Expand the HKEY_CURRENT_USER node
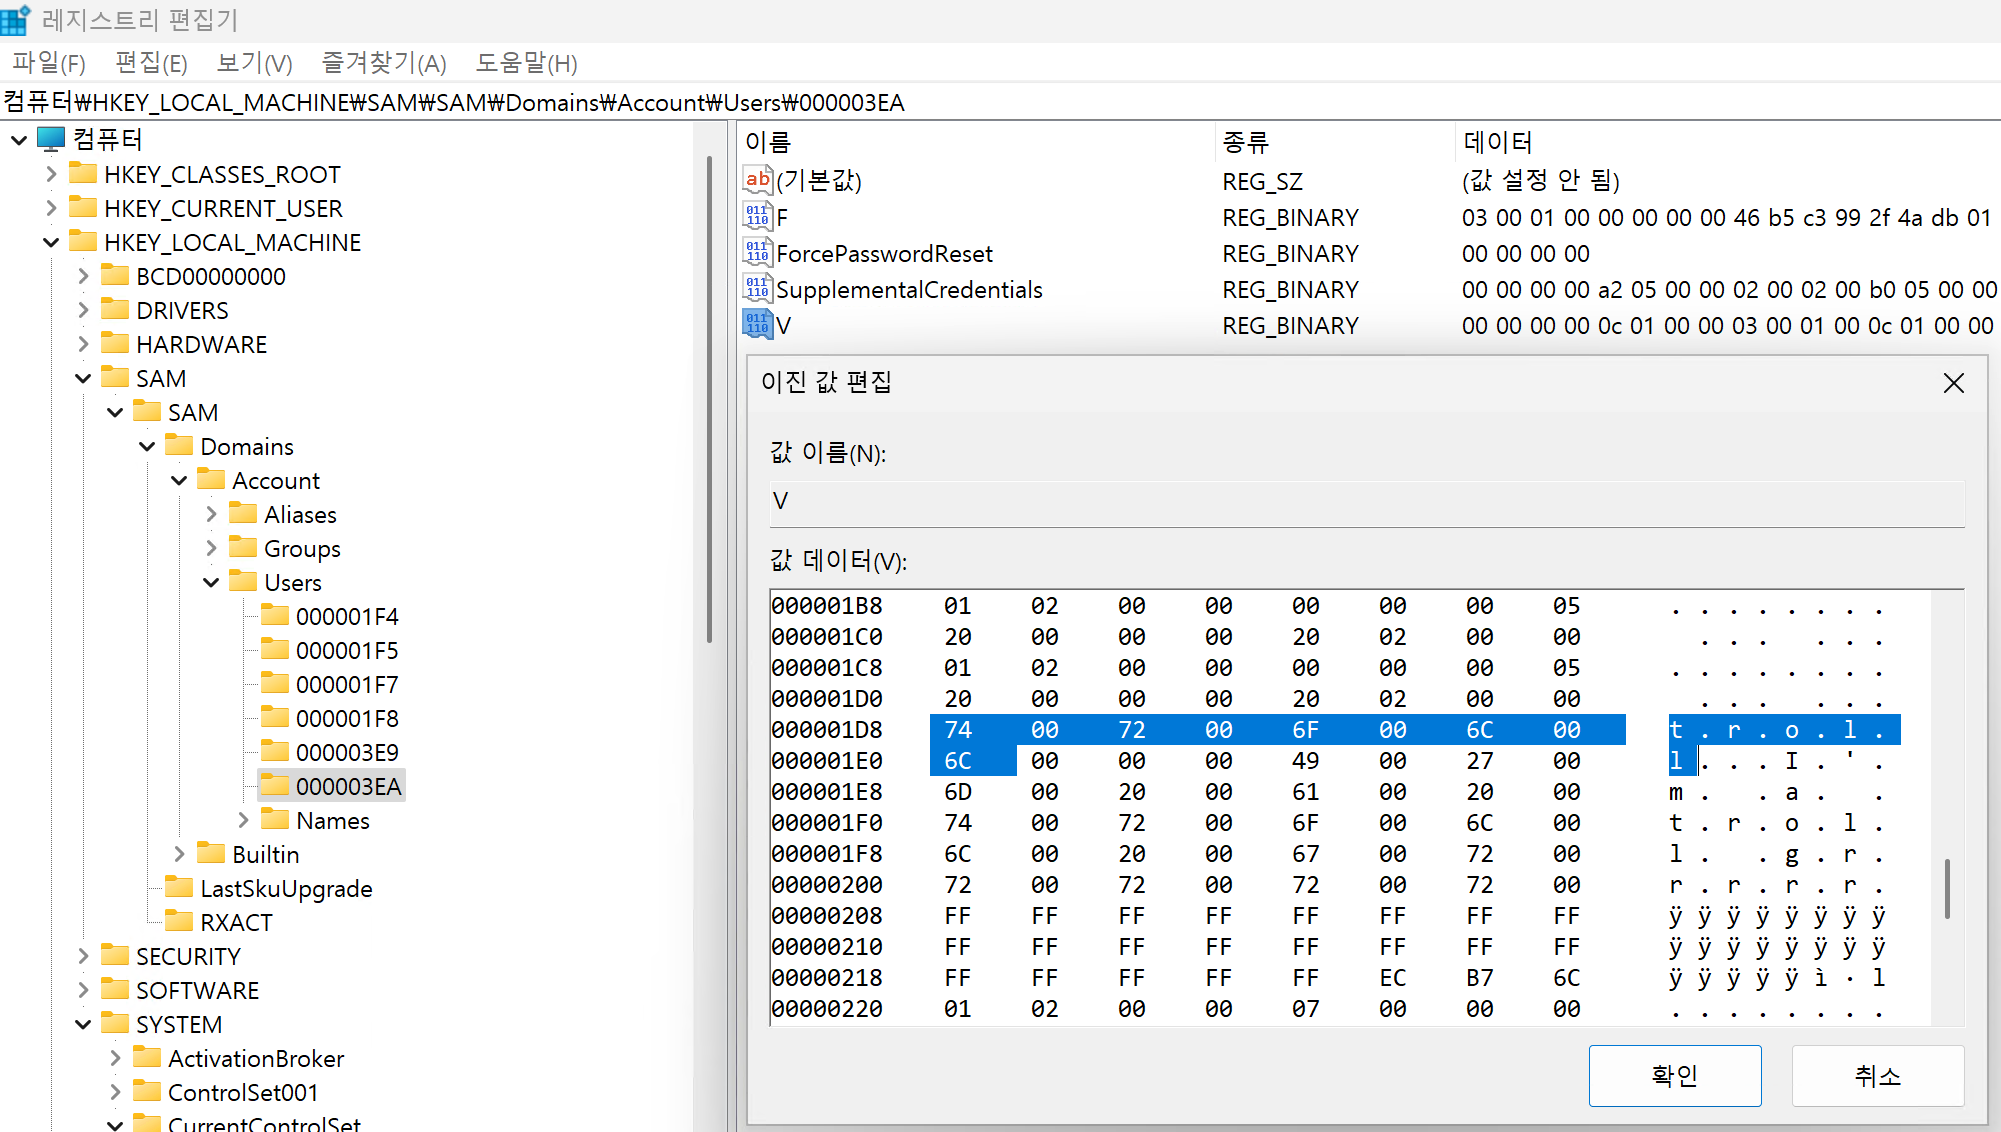This screenshot has height=1132, width=2001. click(x=51, y=208)
